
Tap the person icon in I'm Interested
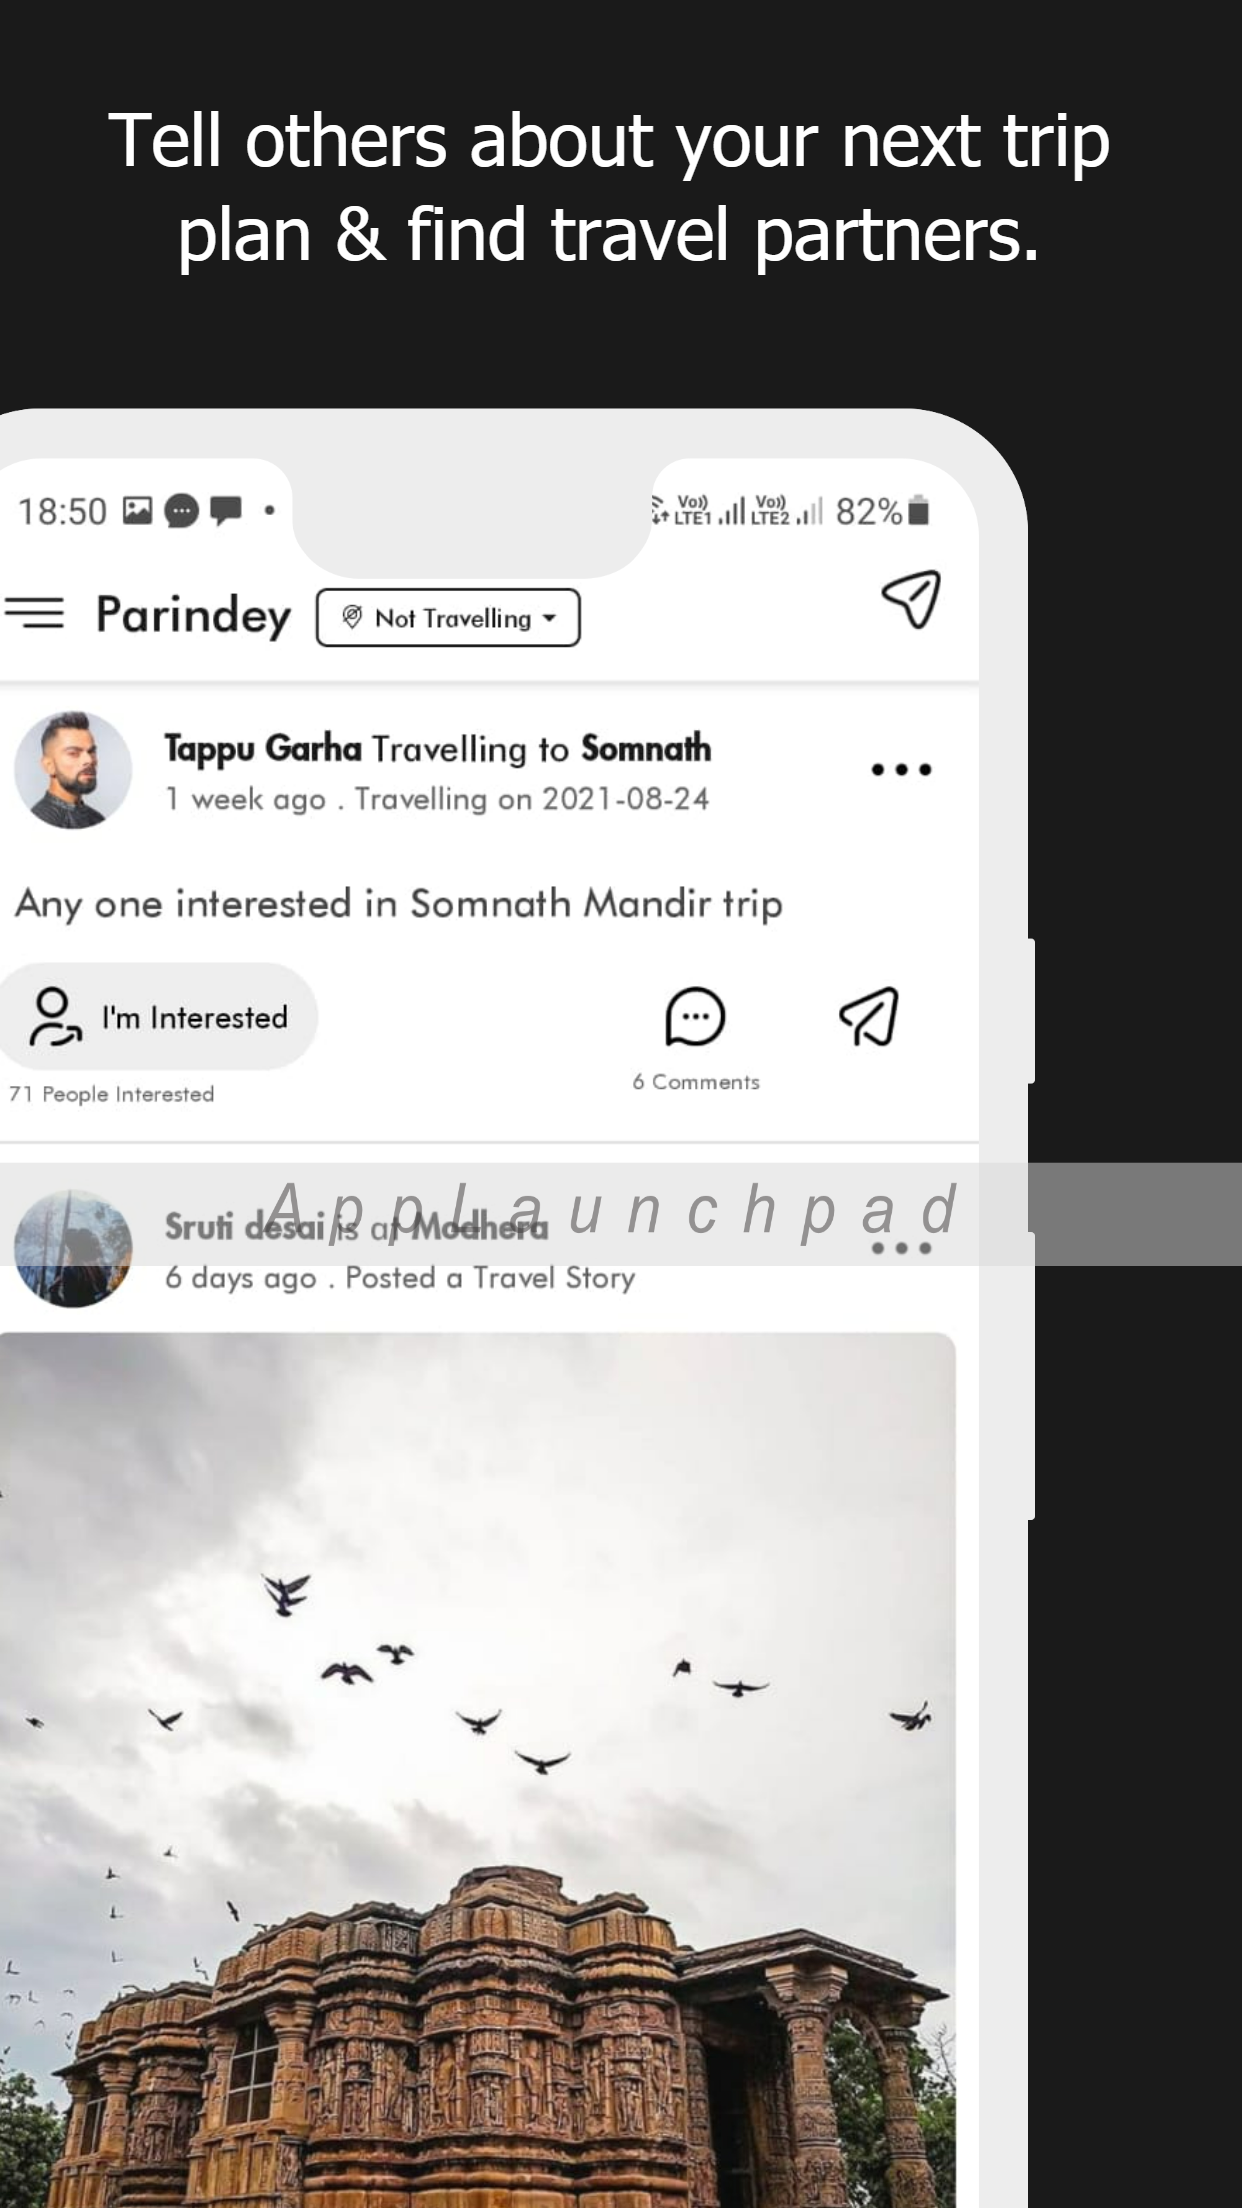pyautogui.click(x=54, y=1017)
